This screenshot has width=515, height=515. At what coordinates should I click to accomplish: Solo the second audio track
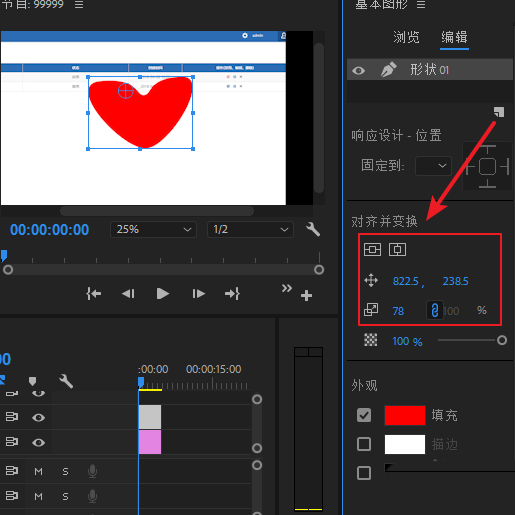(65, 496)
